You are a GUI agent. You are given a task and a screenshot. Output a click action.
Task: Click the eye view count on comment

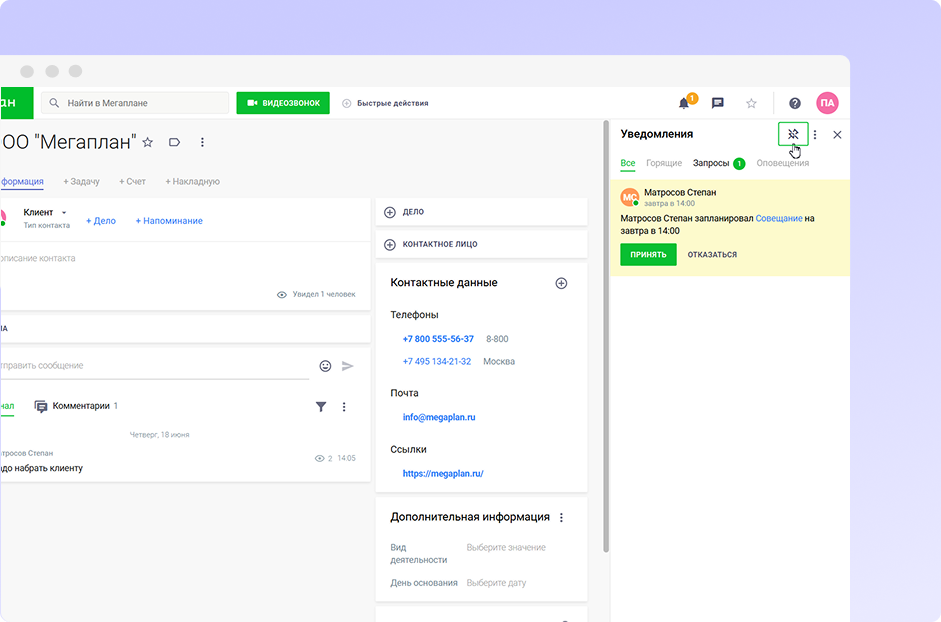pyautogui.click(x=323, y=458)
